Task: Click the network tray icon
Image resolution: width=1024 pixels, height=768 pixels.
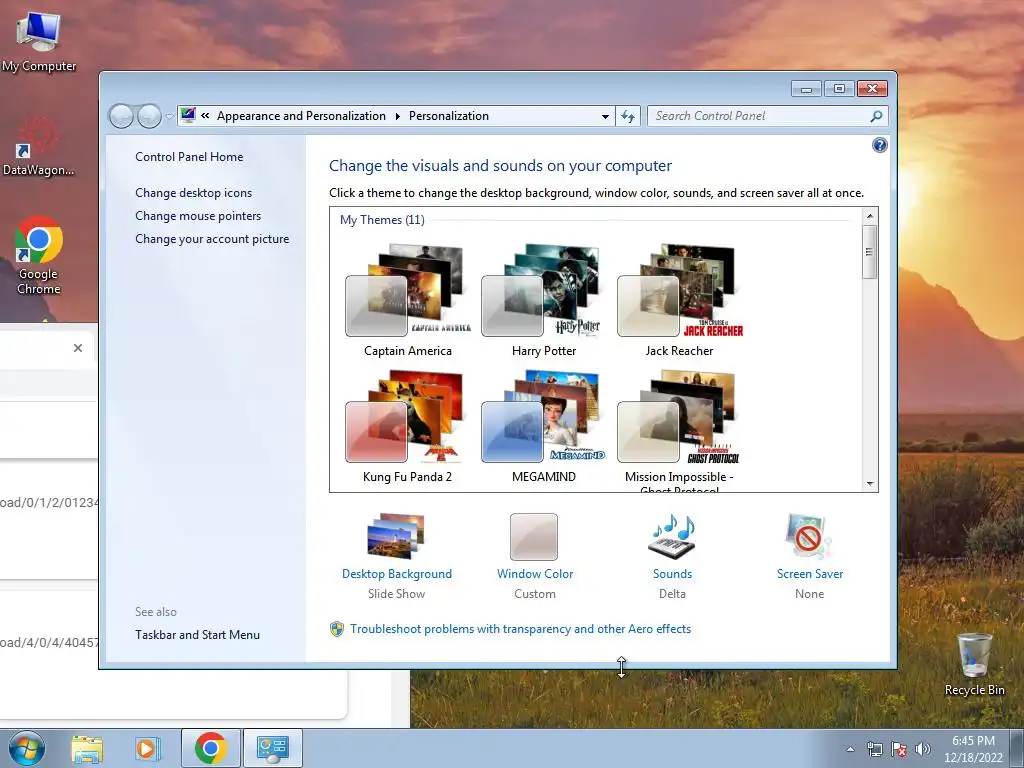Action: click(874, 749)
